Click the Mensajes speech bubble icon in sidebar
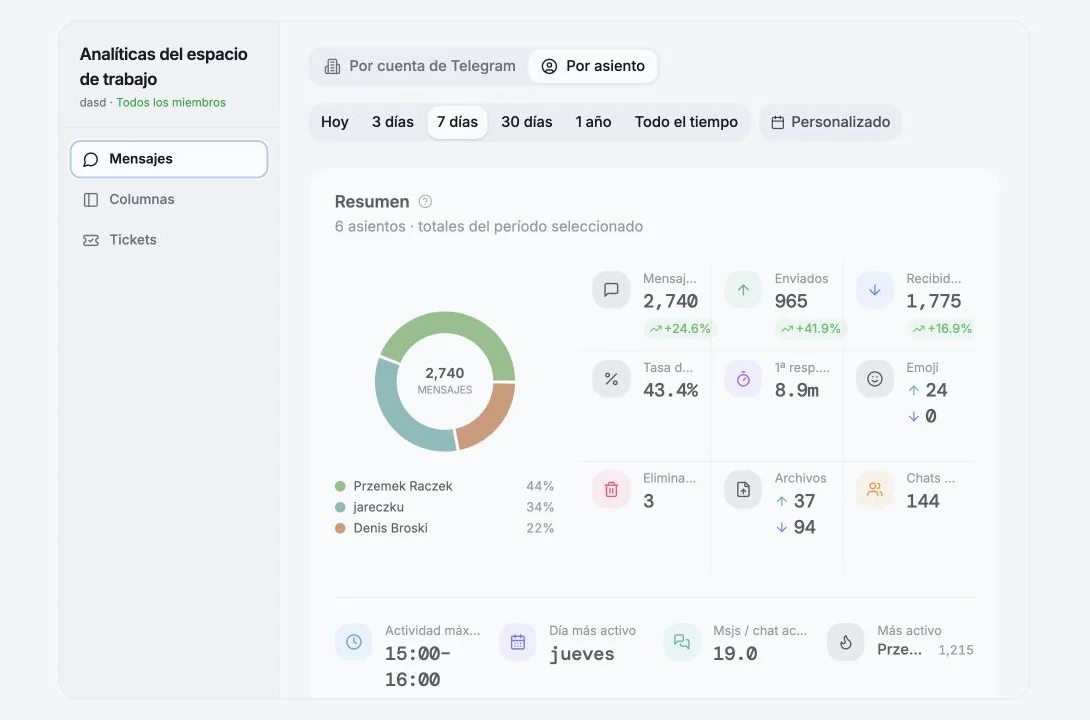Viewport: 1090px width, 720px height. click(x=90, y=159)
